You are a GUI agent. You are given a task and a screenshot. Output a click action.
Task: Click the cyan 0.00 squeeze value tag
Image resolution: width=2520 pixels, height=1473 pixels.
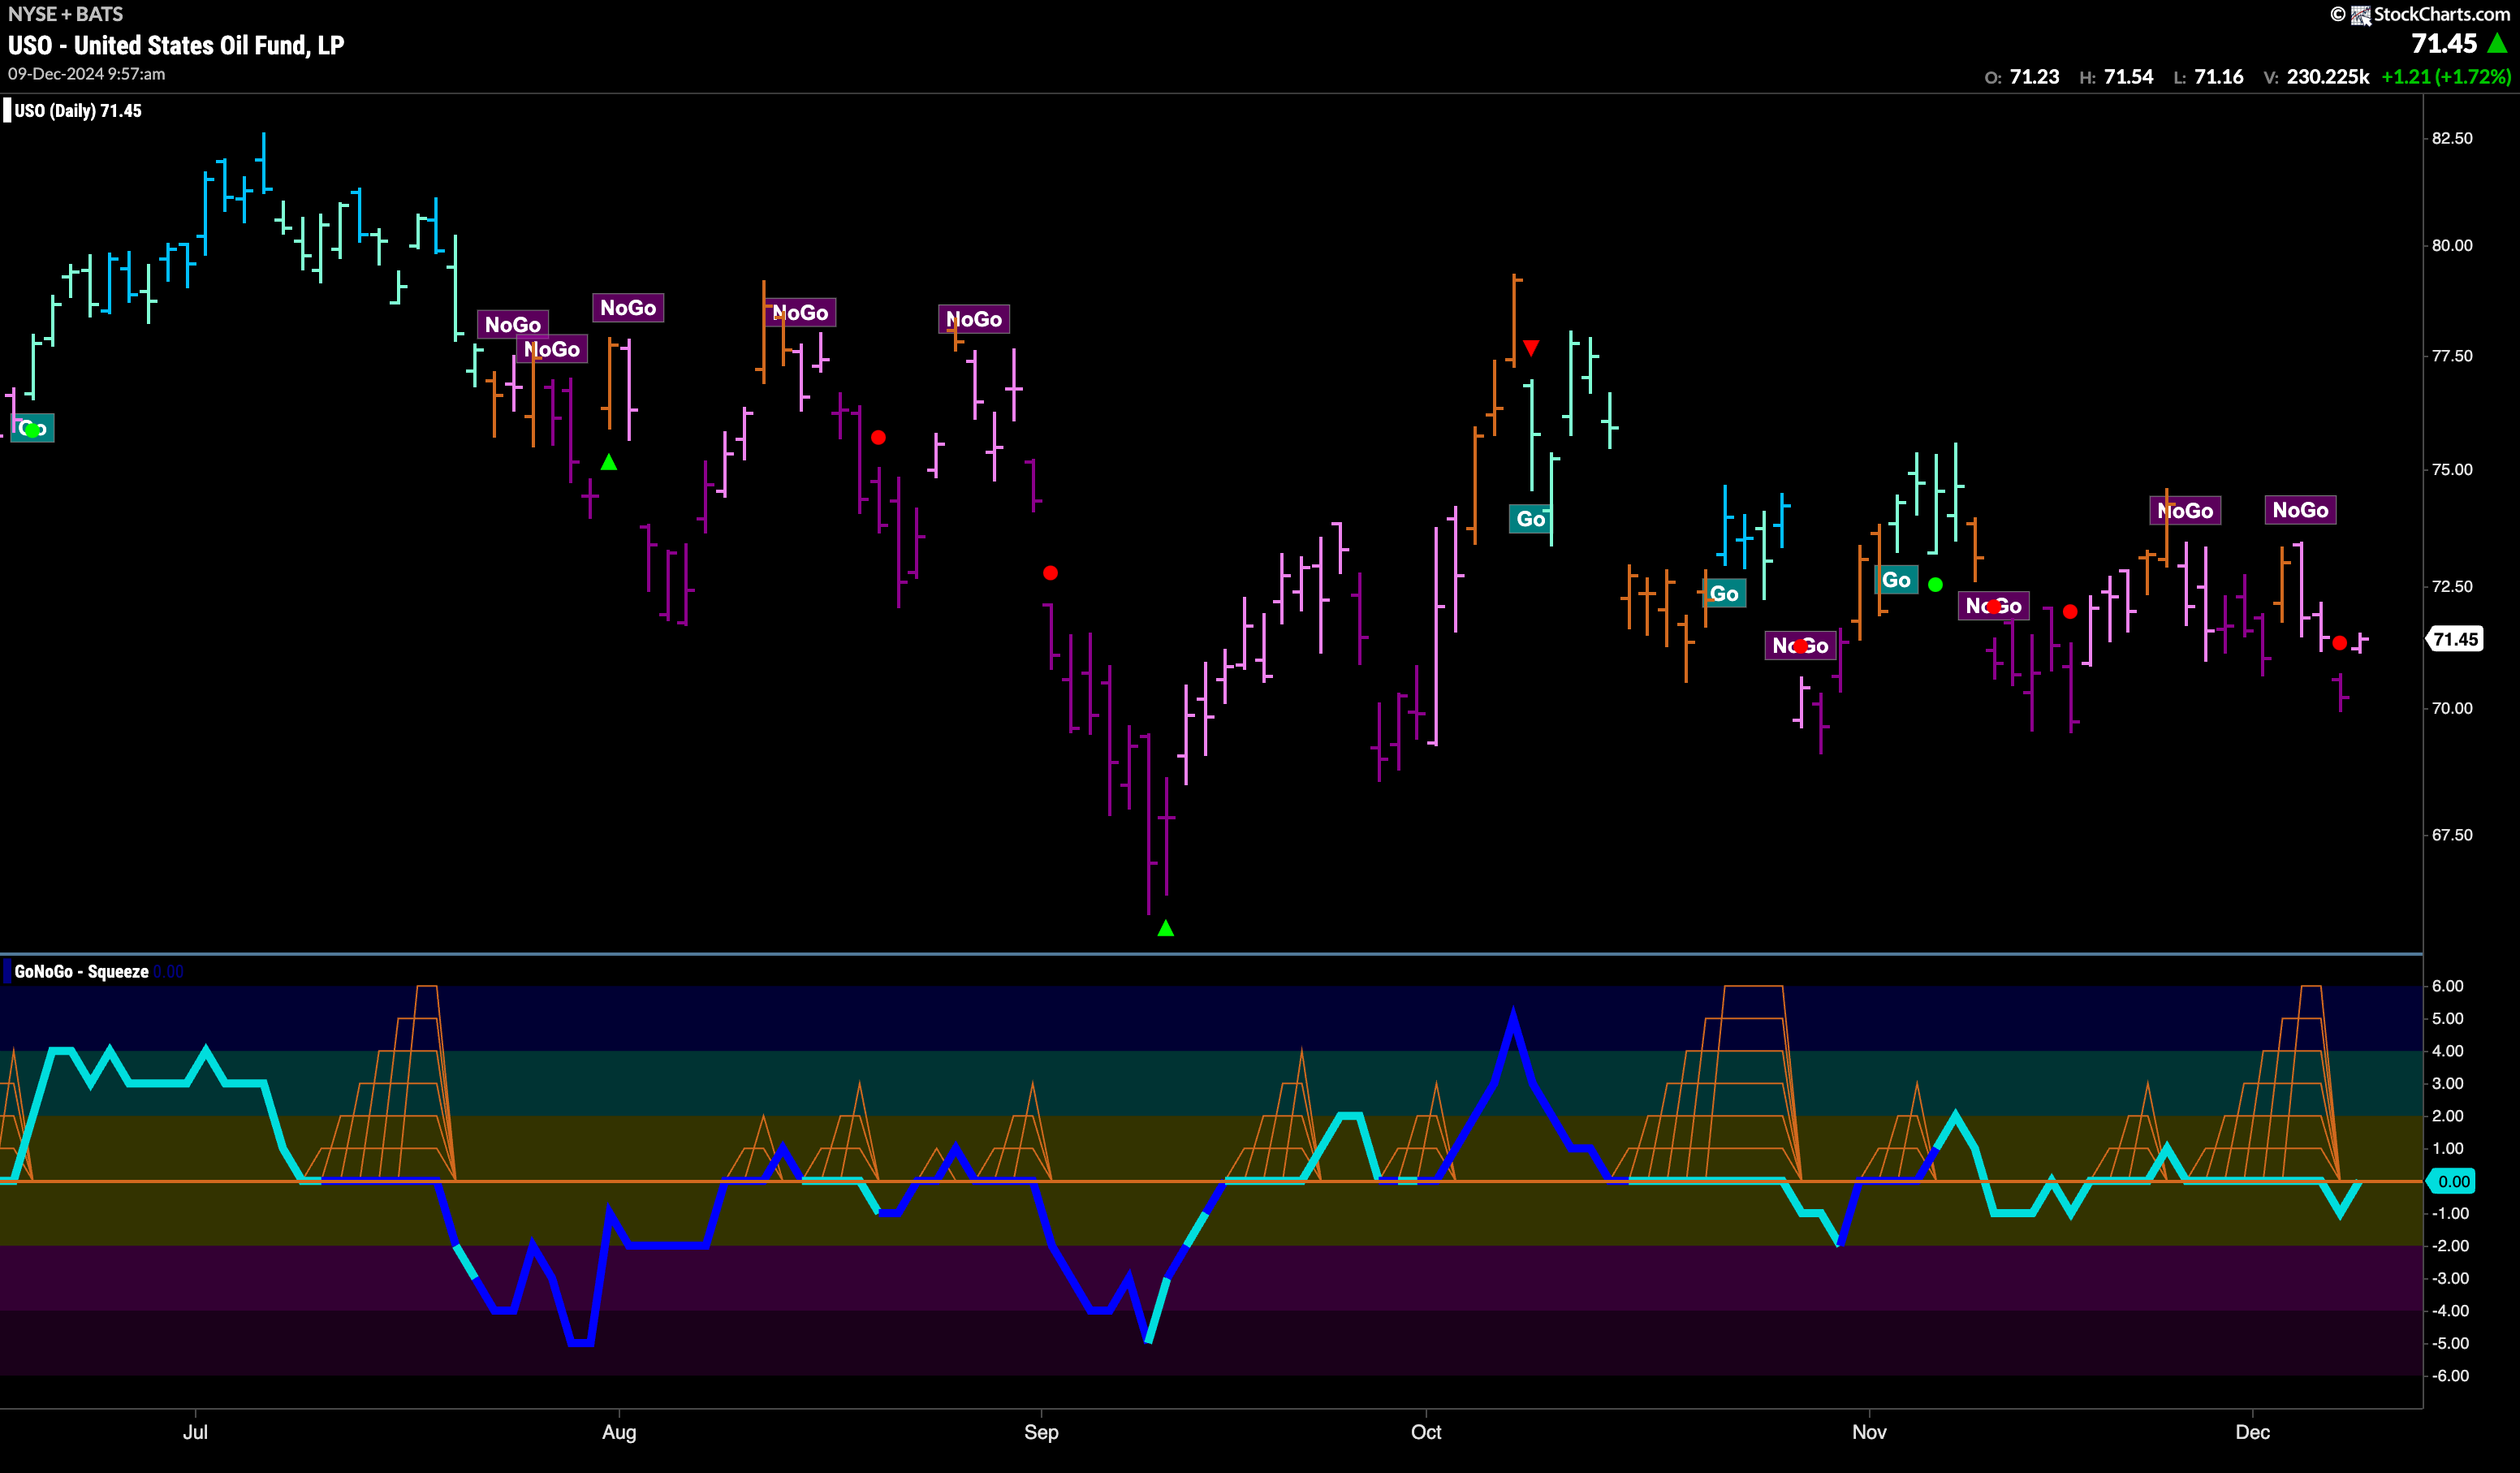[x=2453, y=1181]
